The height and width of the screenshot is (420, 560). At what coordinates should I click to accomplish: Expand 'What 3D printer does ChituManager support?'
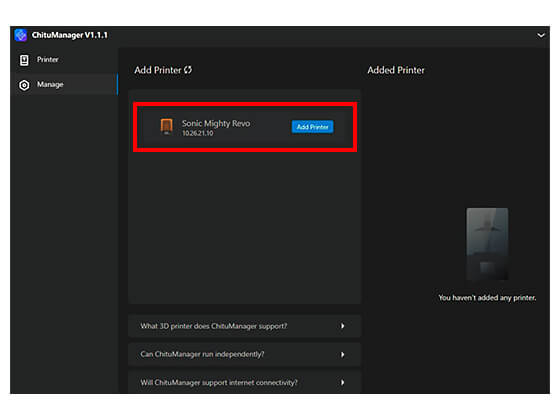point(245,326)
